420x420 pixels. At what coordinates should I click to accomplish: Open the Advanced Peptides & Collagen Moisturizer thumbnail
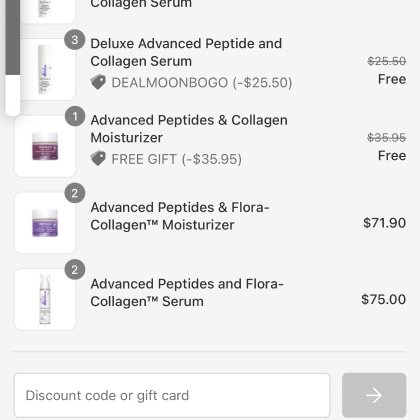[45, 146]
